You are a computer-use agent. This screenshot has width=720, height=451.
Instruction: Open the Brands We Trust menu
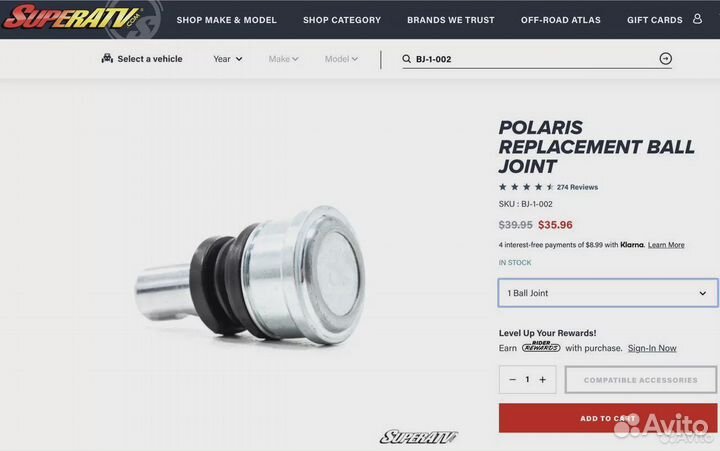(x=450, y=20)
